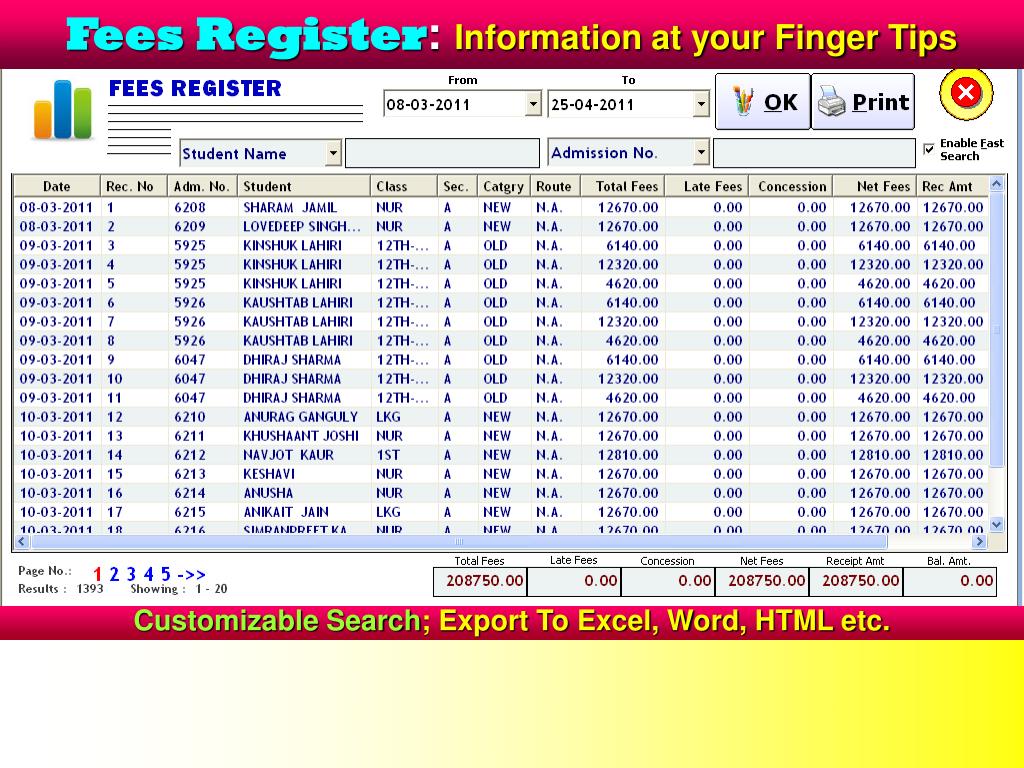
Task: Click table scroll down arrow
Action: (996, 524)
